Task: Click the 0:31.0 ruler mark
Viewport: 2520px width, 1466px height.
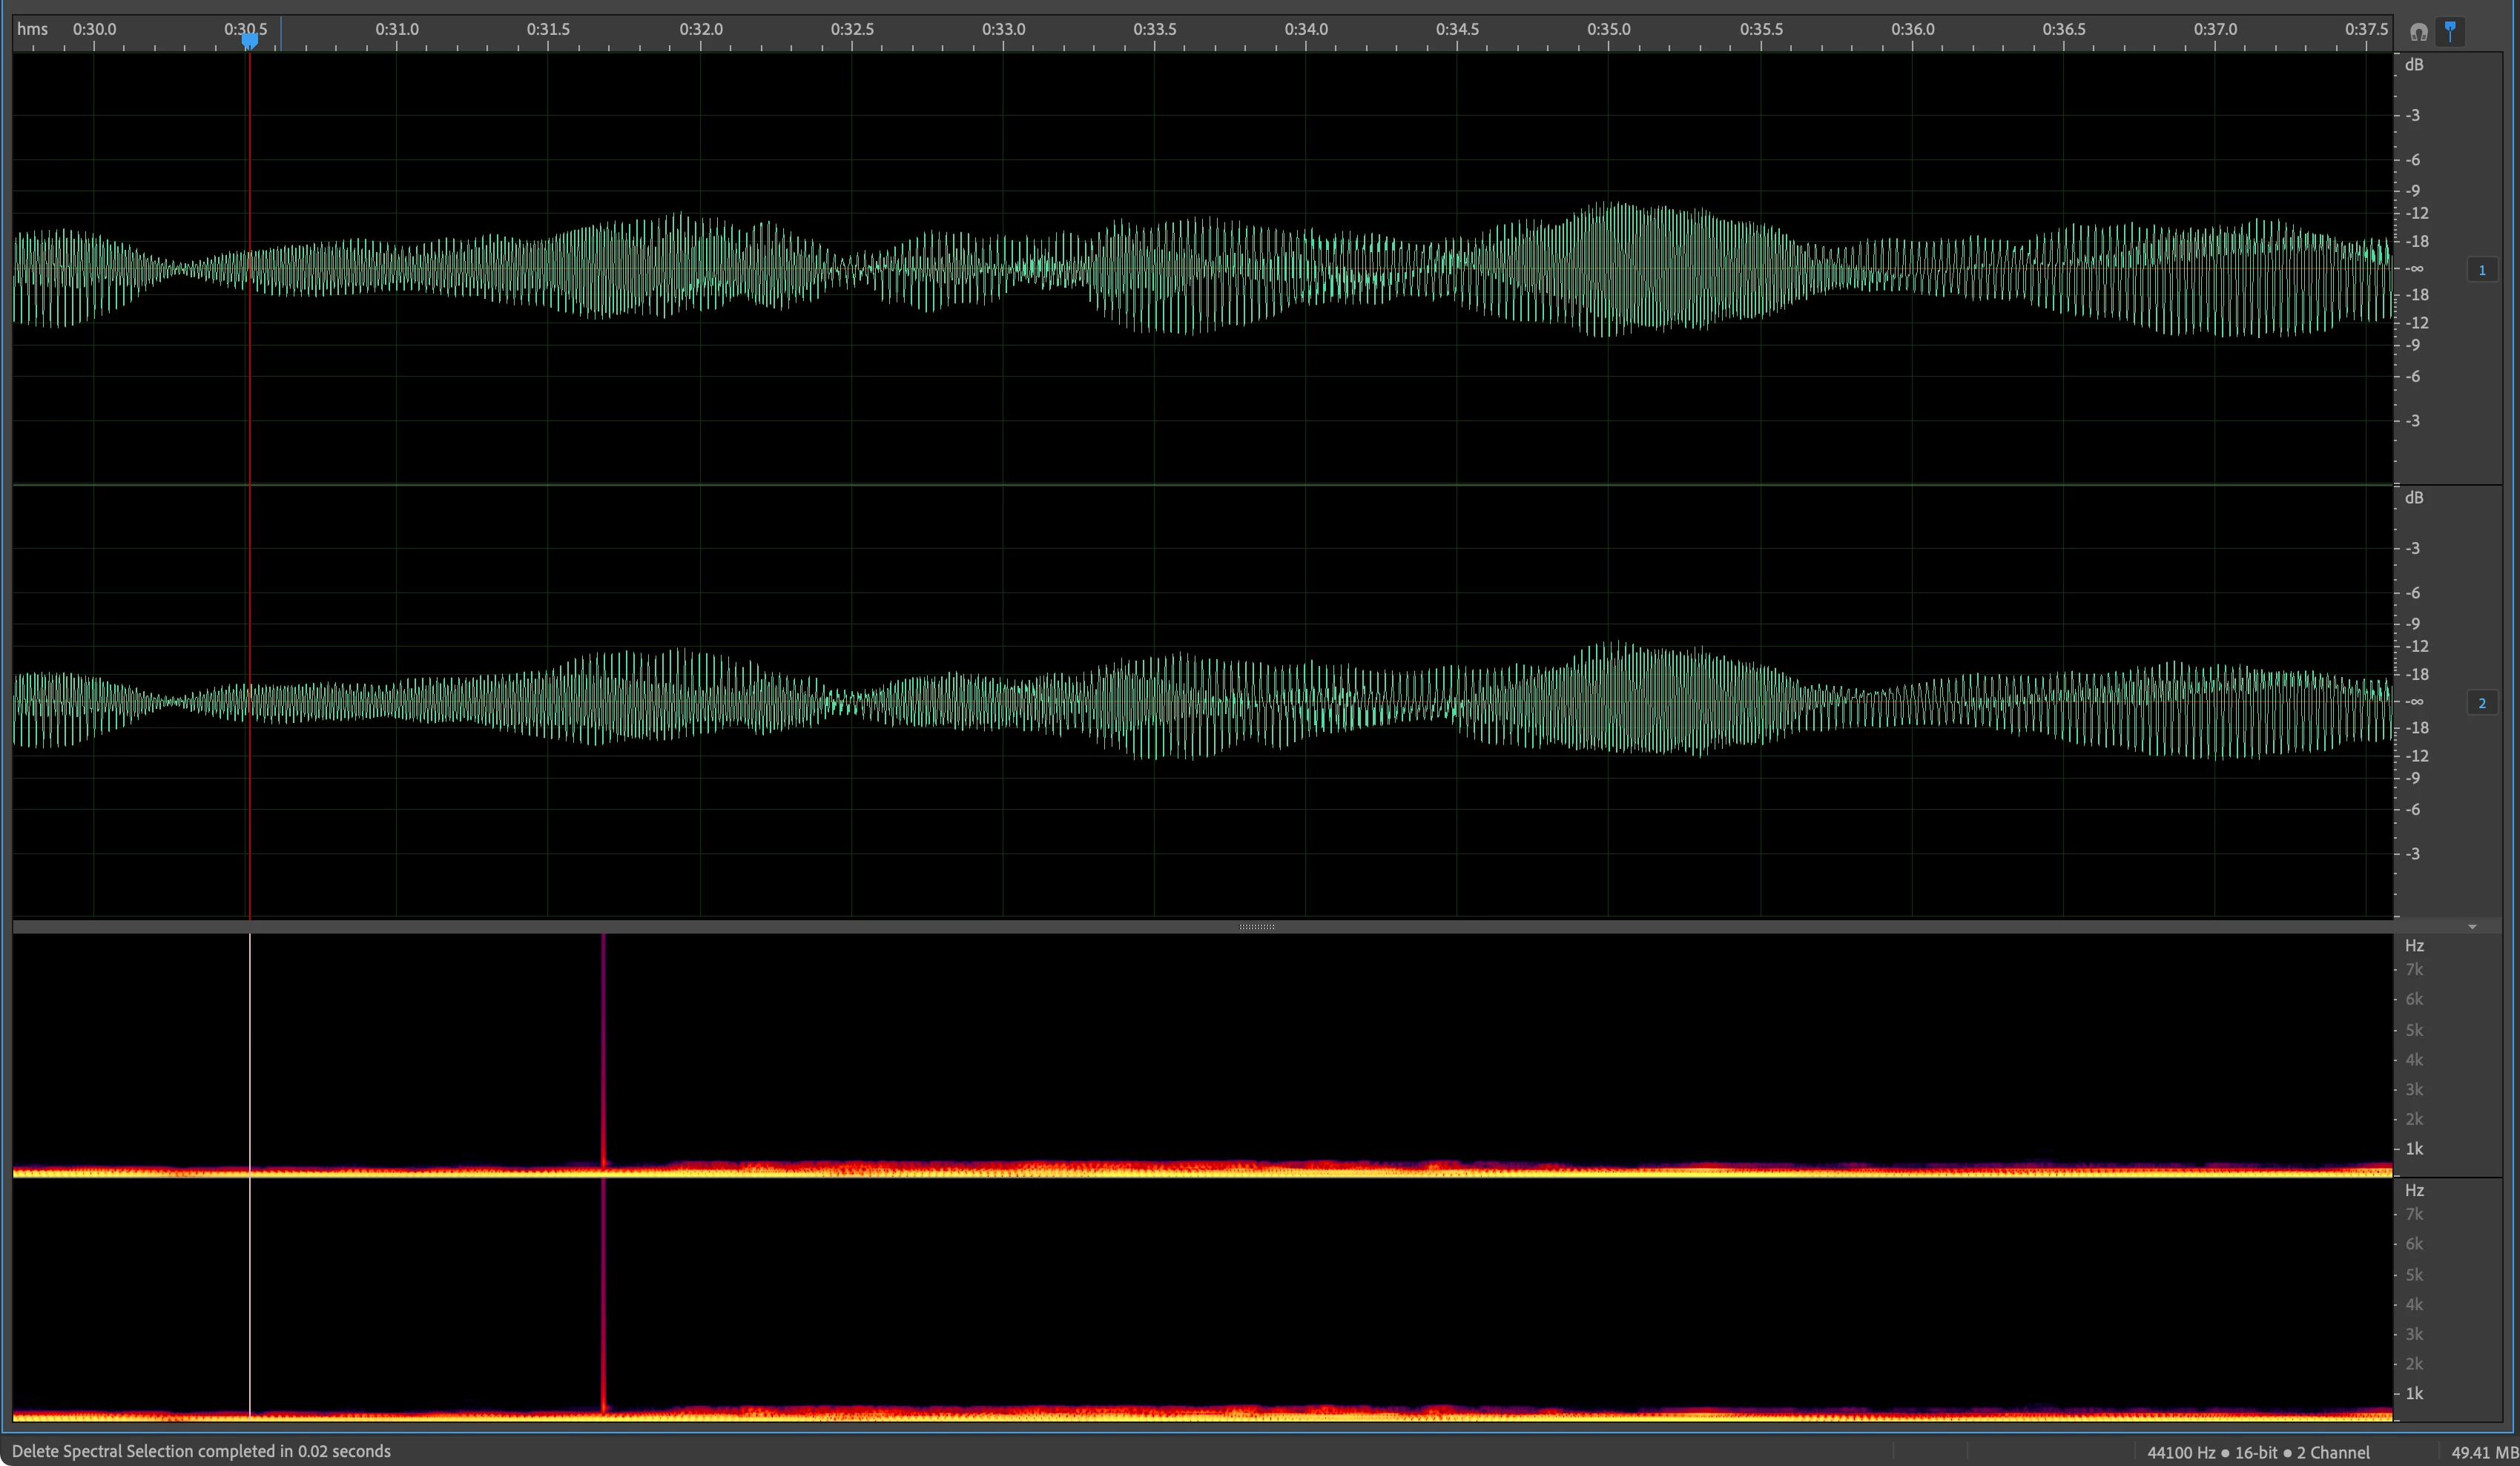Action: coord(397,29)
